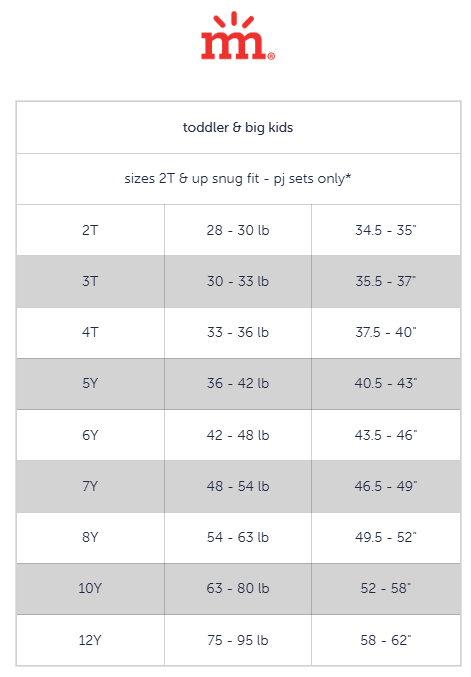Select the 5Y size cell
Image resolution: width=471 pixels, height=677 pixels.
[90, 383]
